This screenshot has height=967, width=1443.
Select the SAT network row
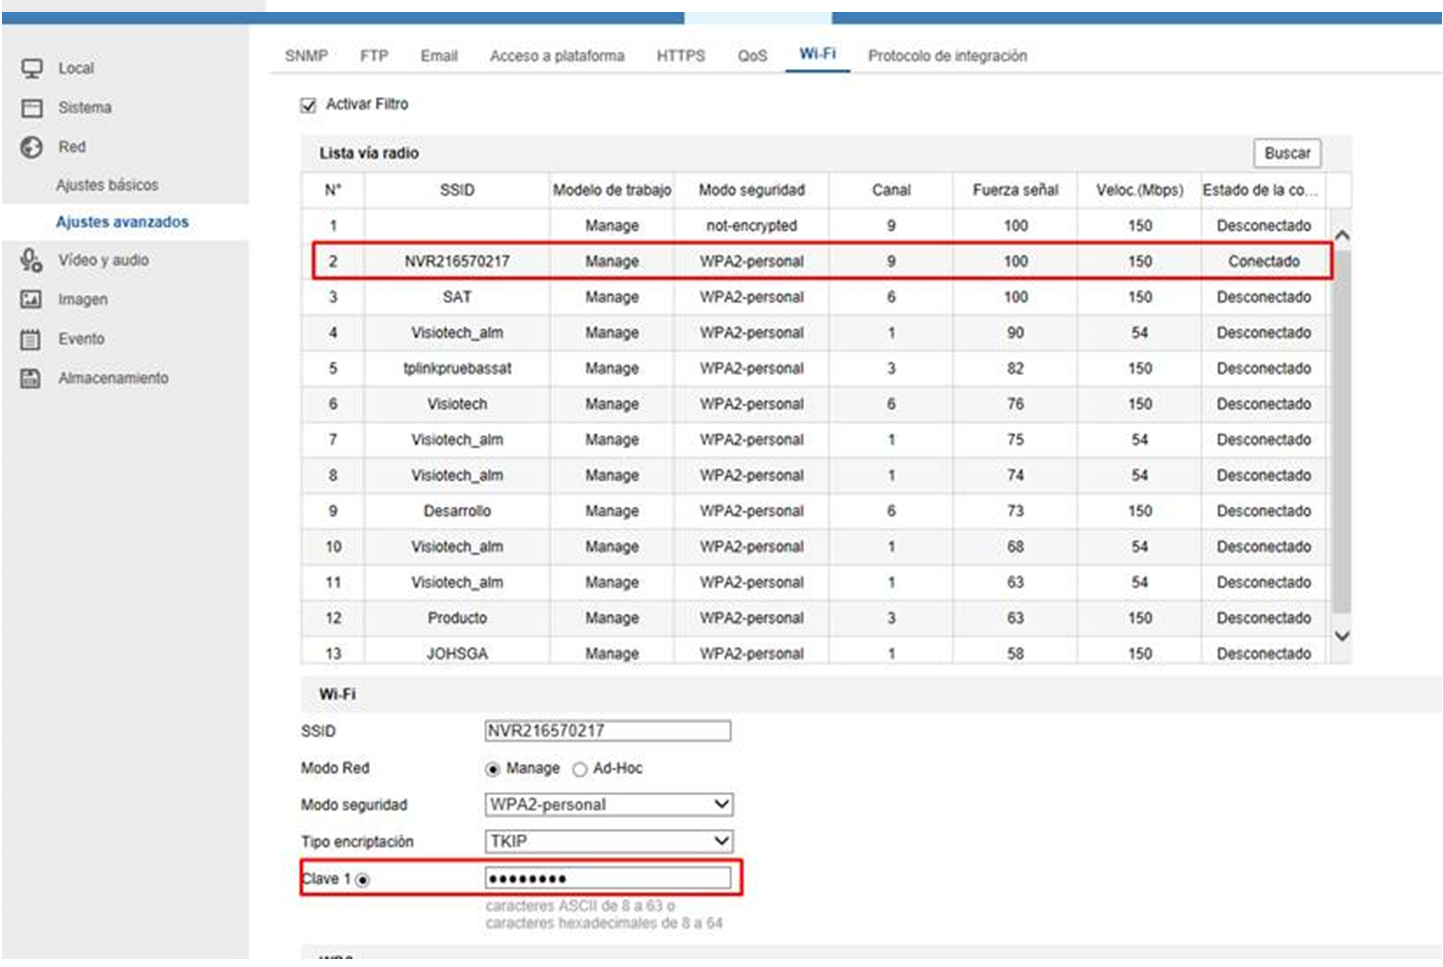click(x=815, y=298)
